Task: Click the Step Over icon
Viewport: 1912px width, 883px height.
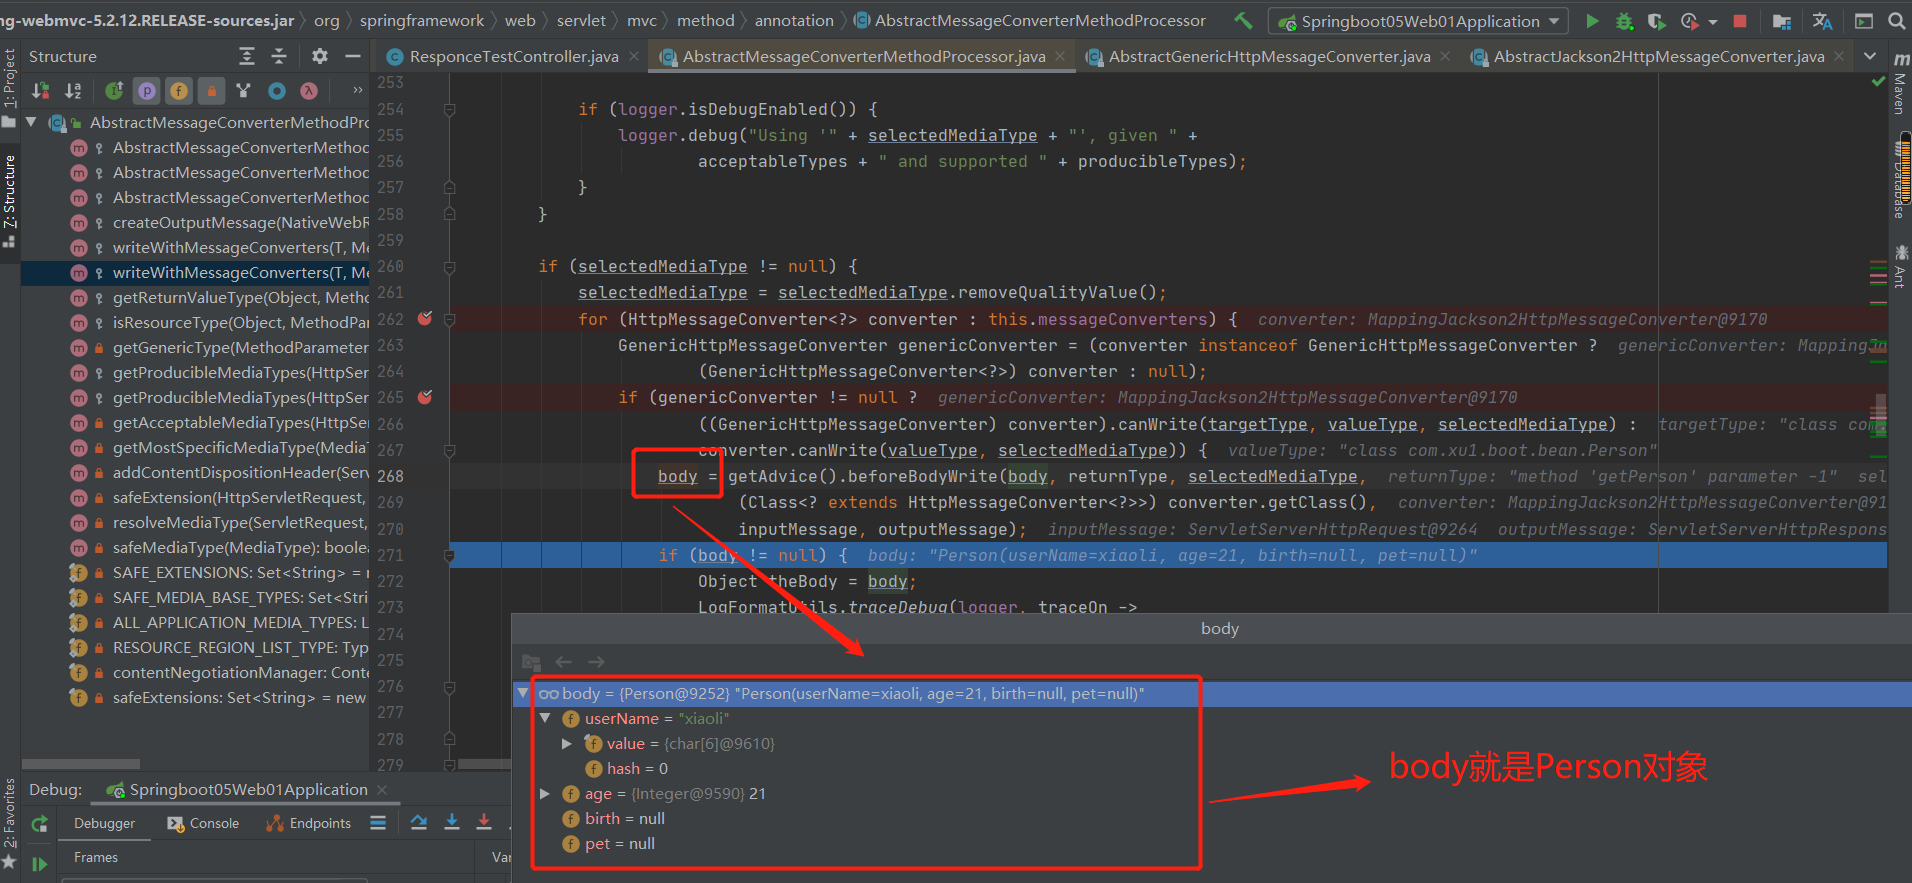Action: [x=419, y=822]
